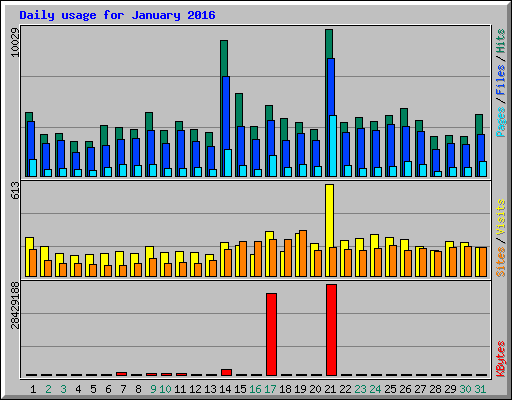512x400 pixels.
Task: Click day label 17 on the x-axis
Action: tap(270, 389)
